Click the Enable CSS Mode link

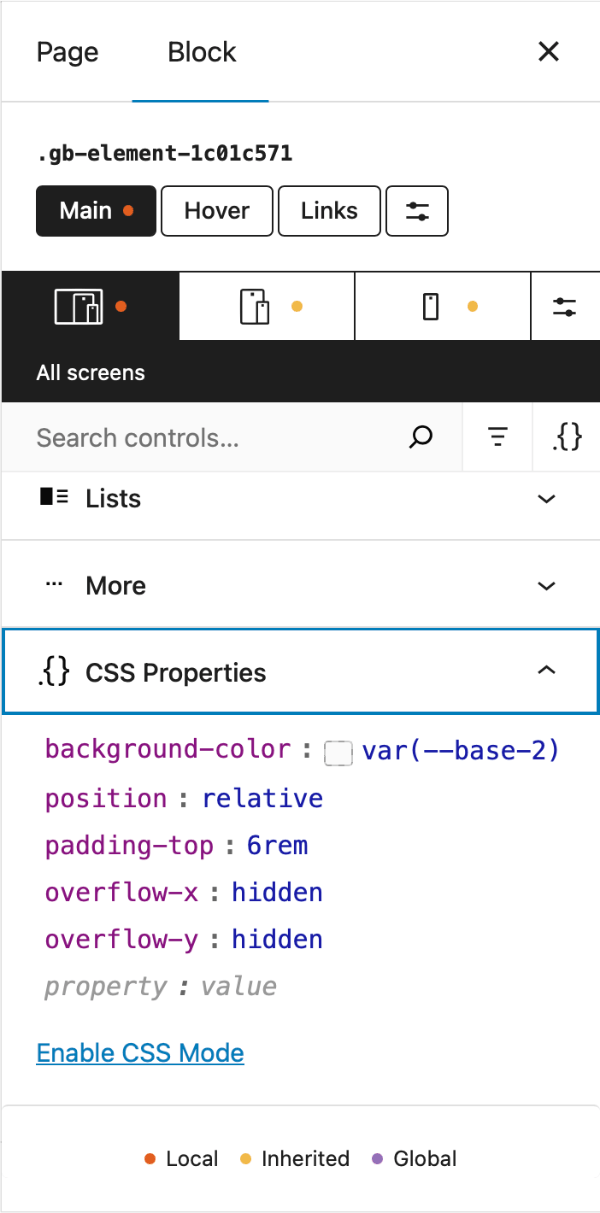pyautogui.click(x=140, y=1053)
